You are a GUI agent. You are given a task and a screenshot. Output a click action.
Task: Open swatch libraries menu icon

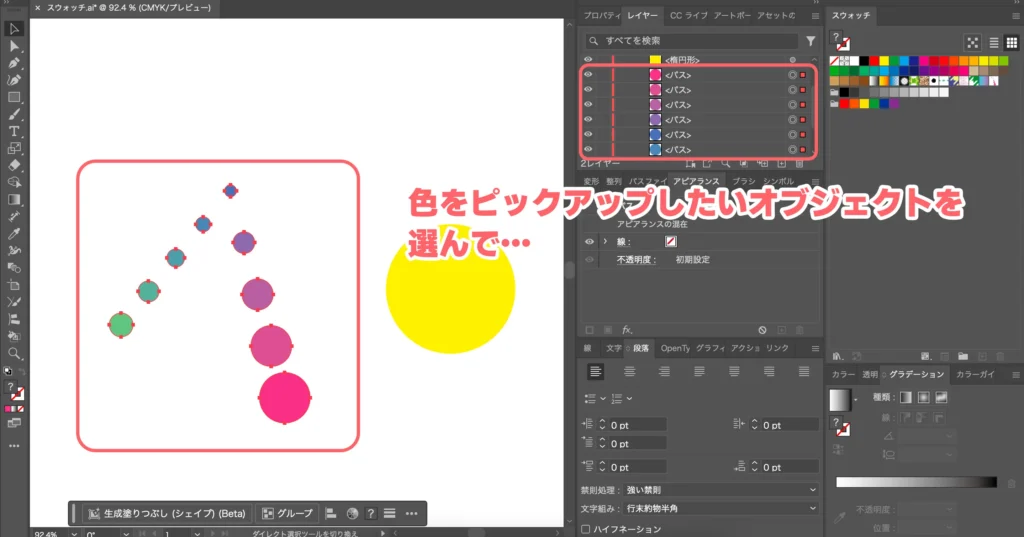point(838,356)
